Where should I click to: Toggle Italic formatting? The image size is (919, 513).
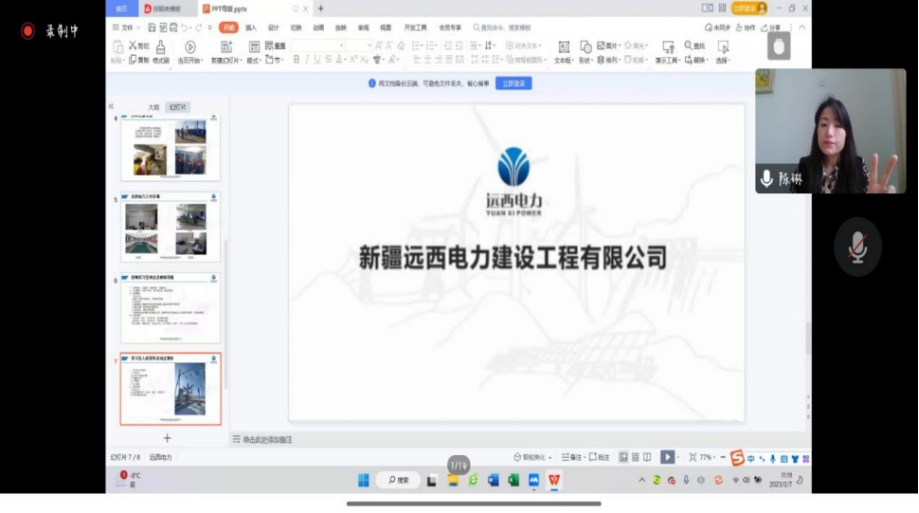(307, 59)
